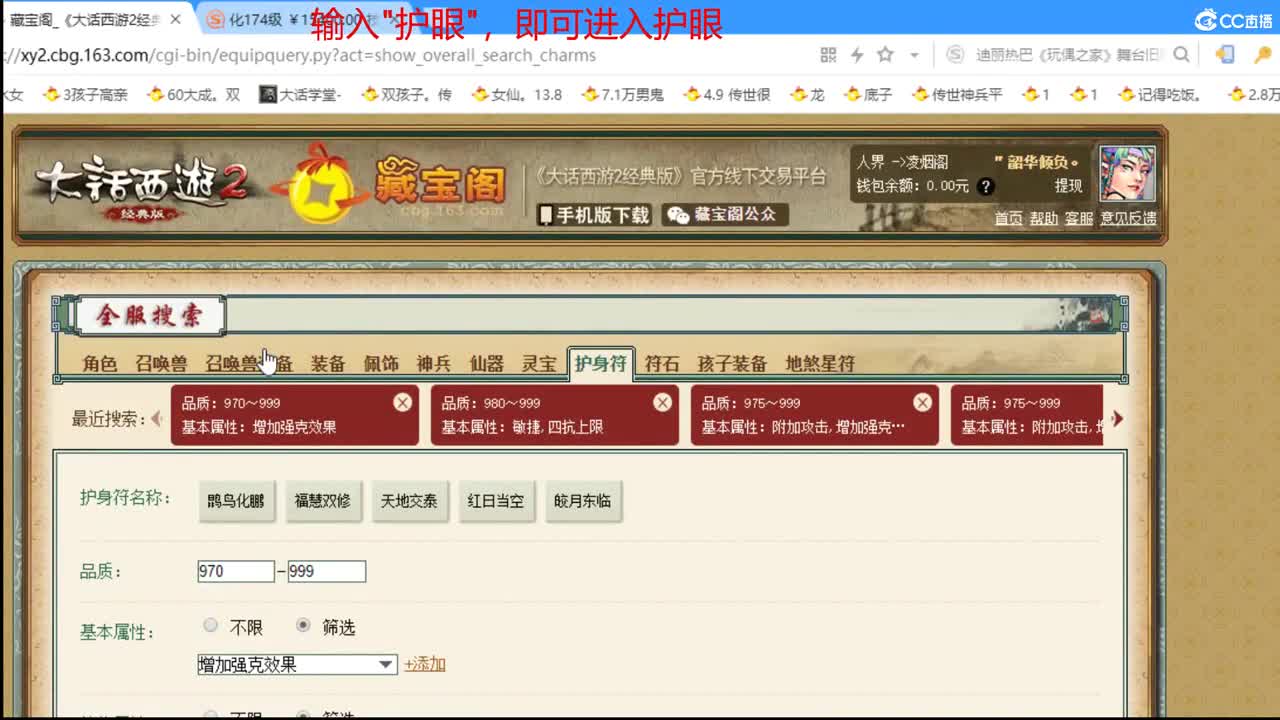Open bookmark 双孩子。传

(406, 95)
